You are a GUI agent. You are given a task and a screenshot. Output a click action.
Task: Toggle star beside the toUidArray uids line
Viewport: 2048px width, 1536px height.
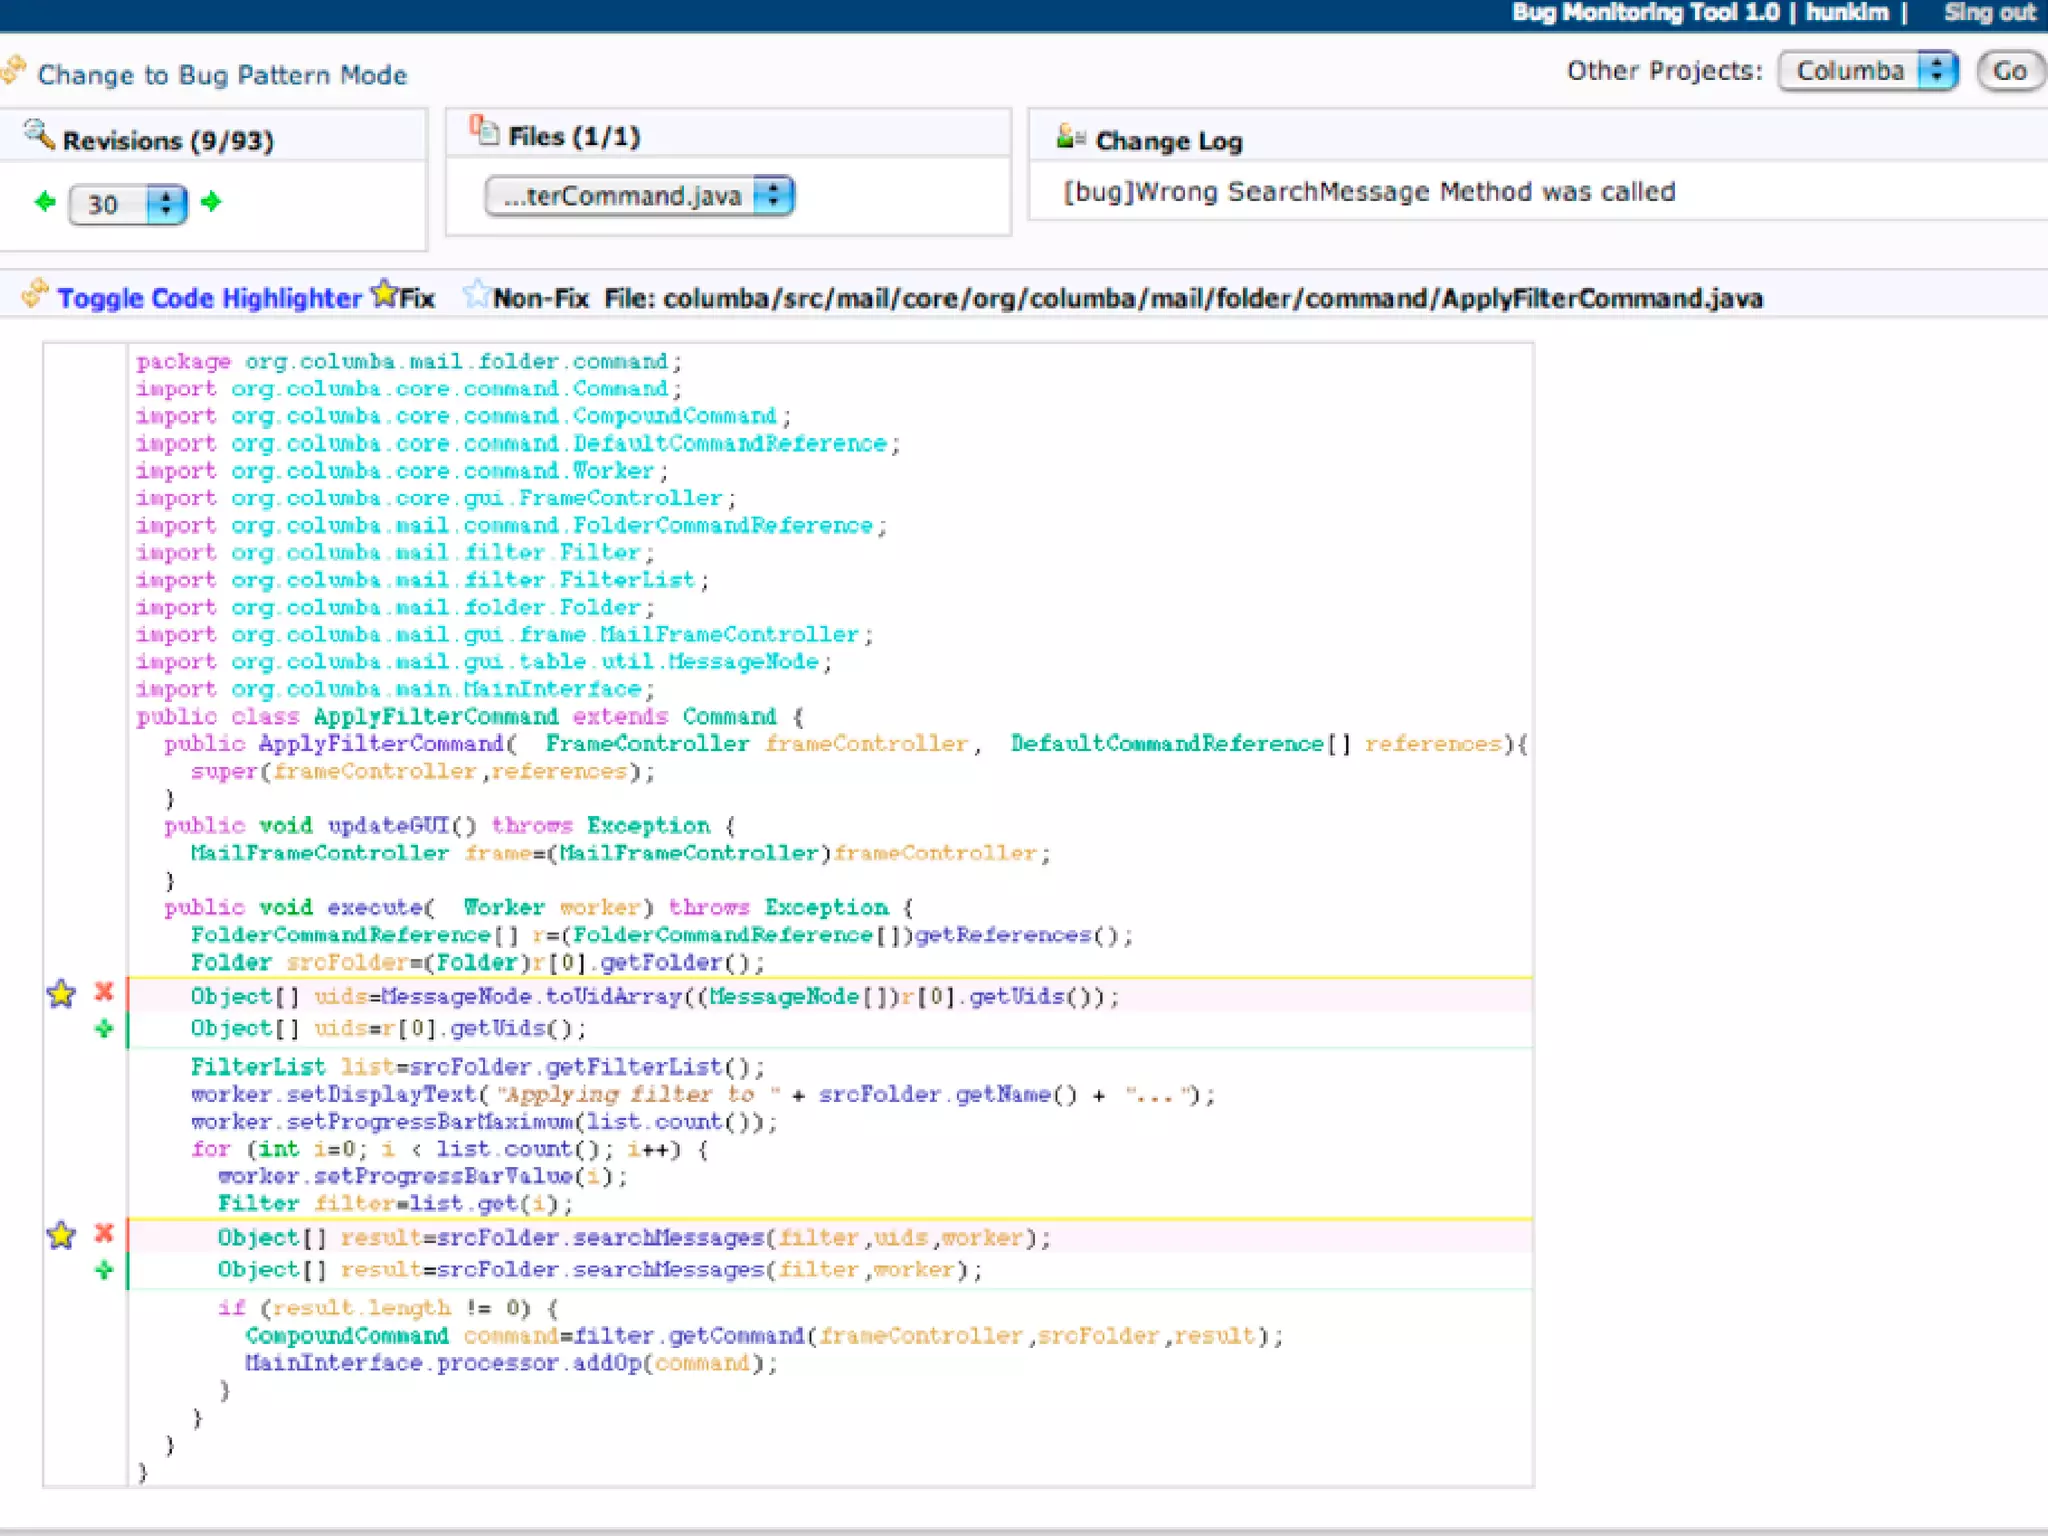(x=61, y=993)
